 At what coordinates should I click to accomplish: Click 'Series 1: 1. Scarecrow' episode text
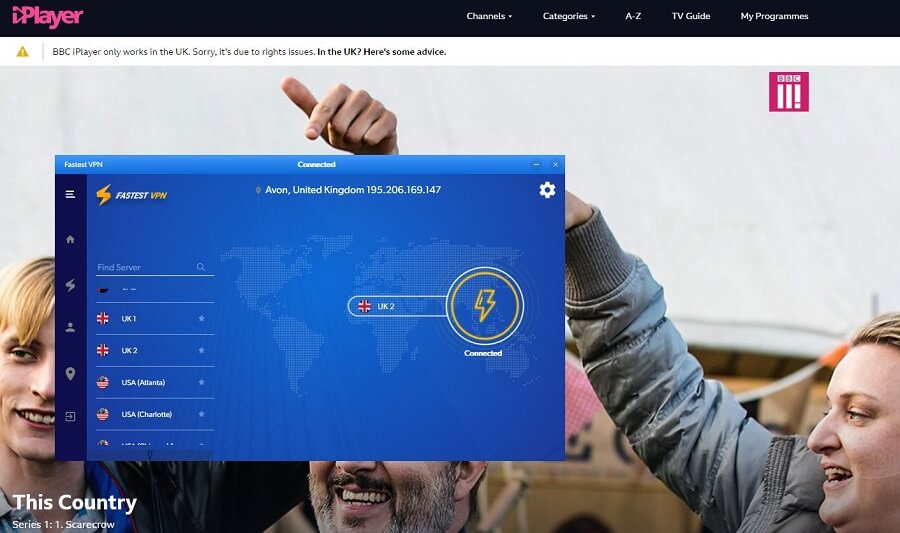[63, 524]
